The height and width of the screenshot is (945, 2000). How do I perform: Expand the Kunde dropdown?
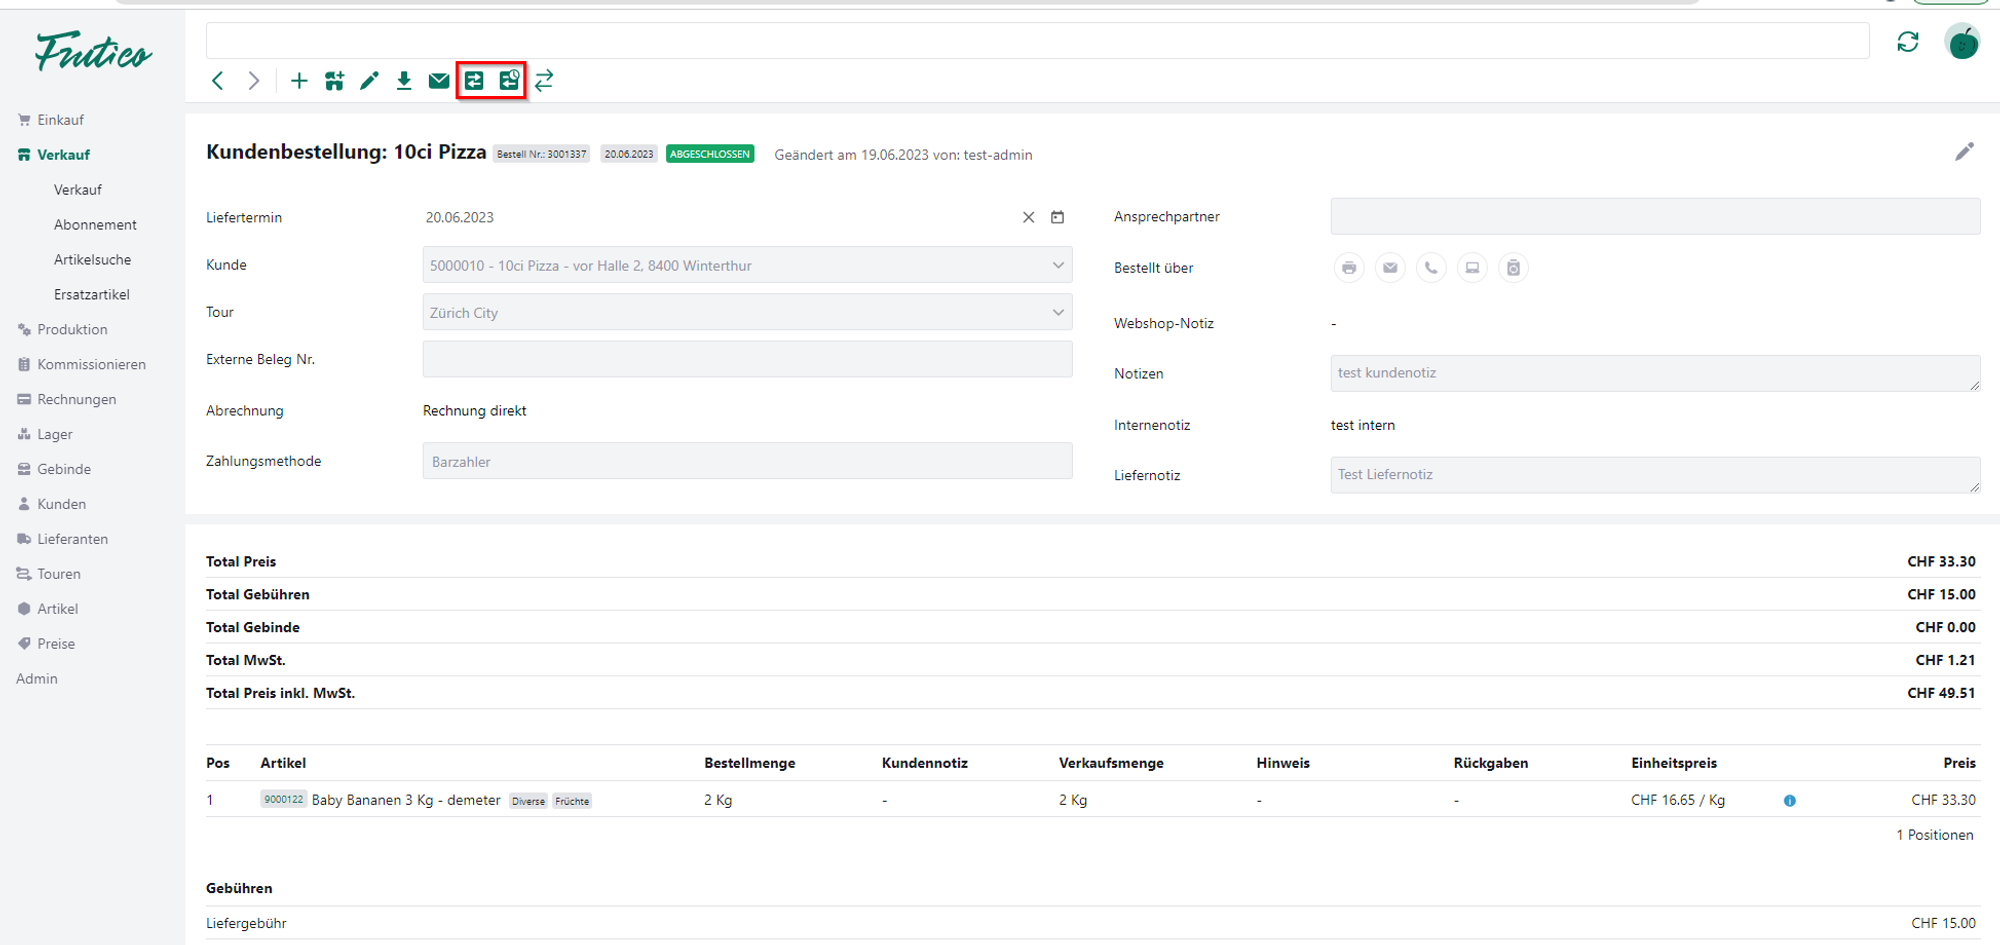(x=1057, y=265)
